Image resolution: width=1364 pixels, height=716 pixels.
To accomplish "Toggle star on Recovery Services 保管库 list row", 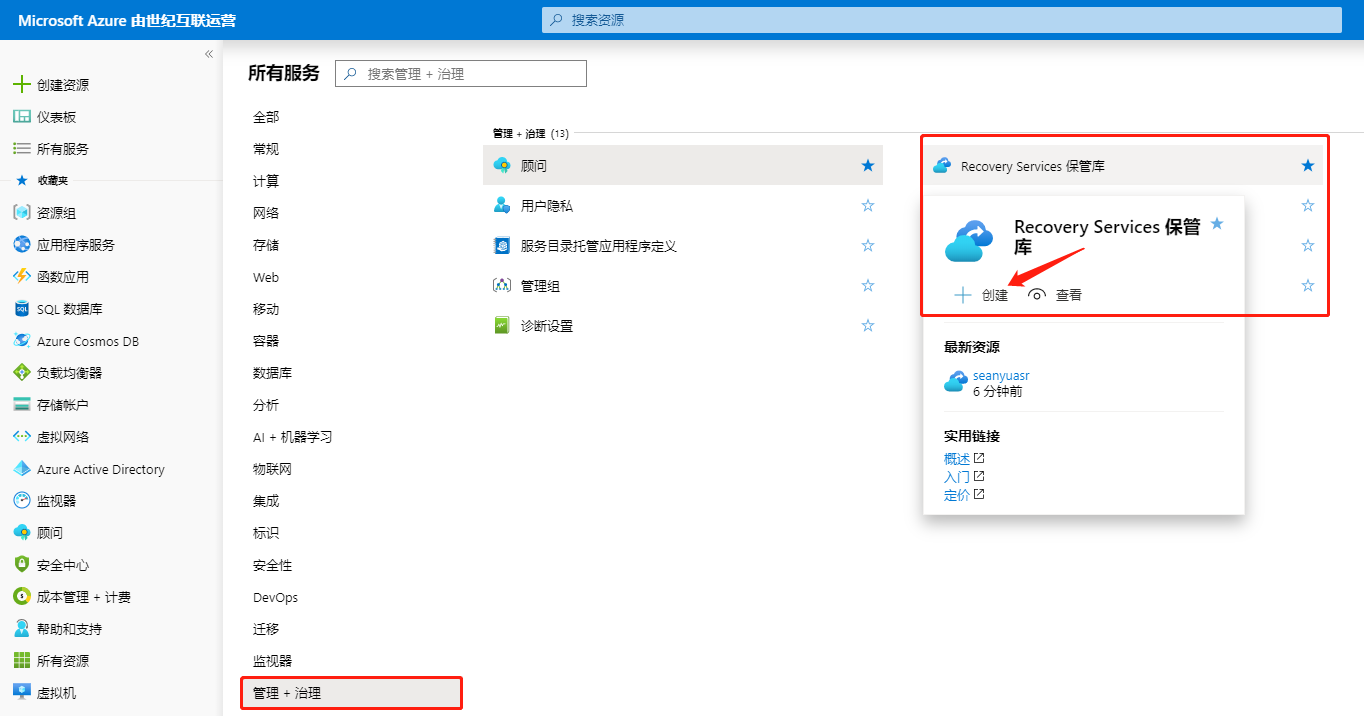I will click(x=1308, y=165).
